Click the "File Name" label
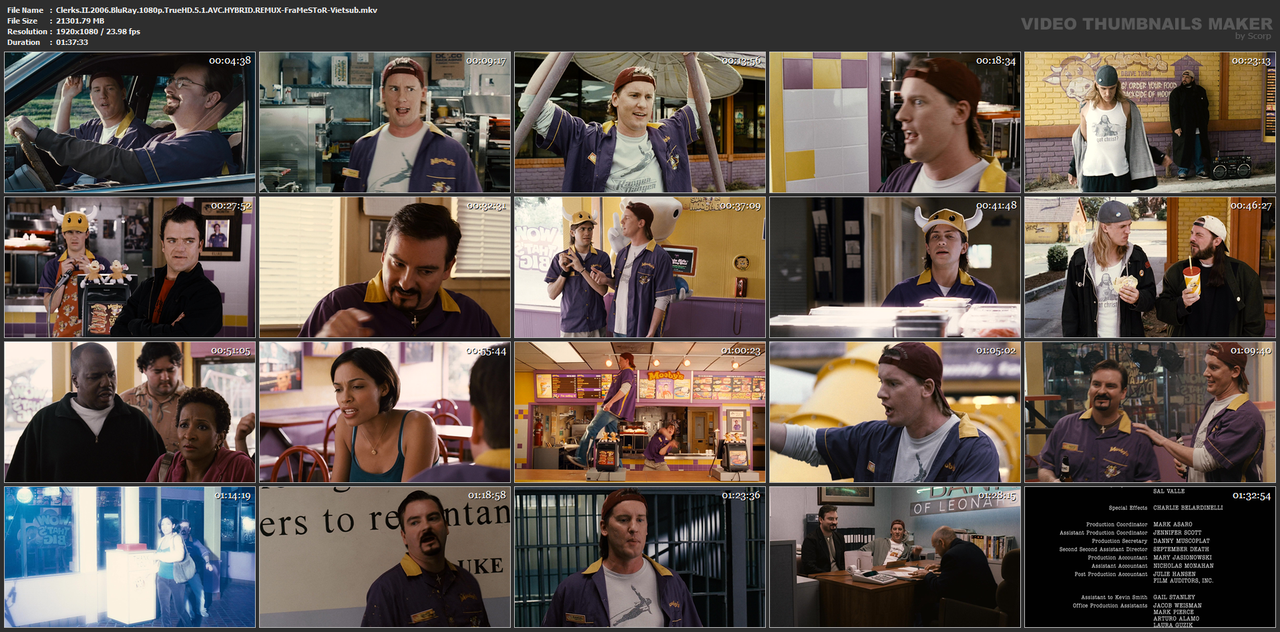This screenshot has width=1280, height=632. coord(24,10)
